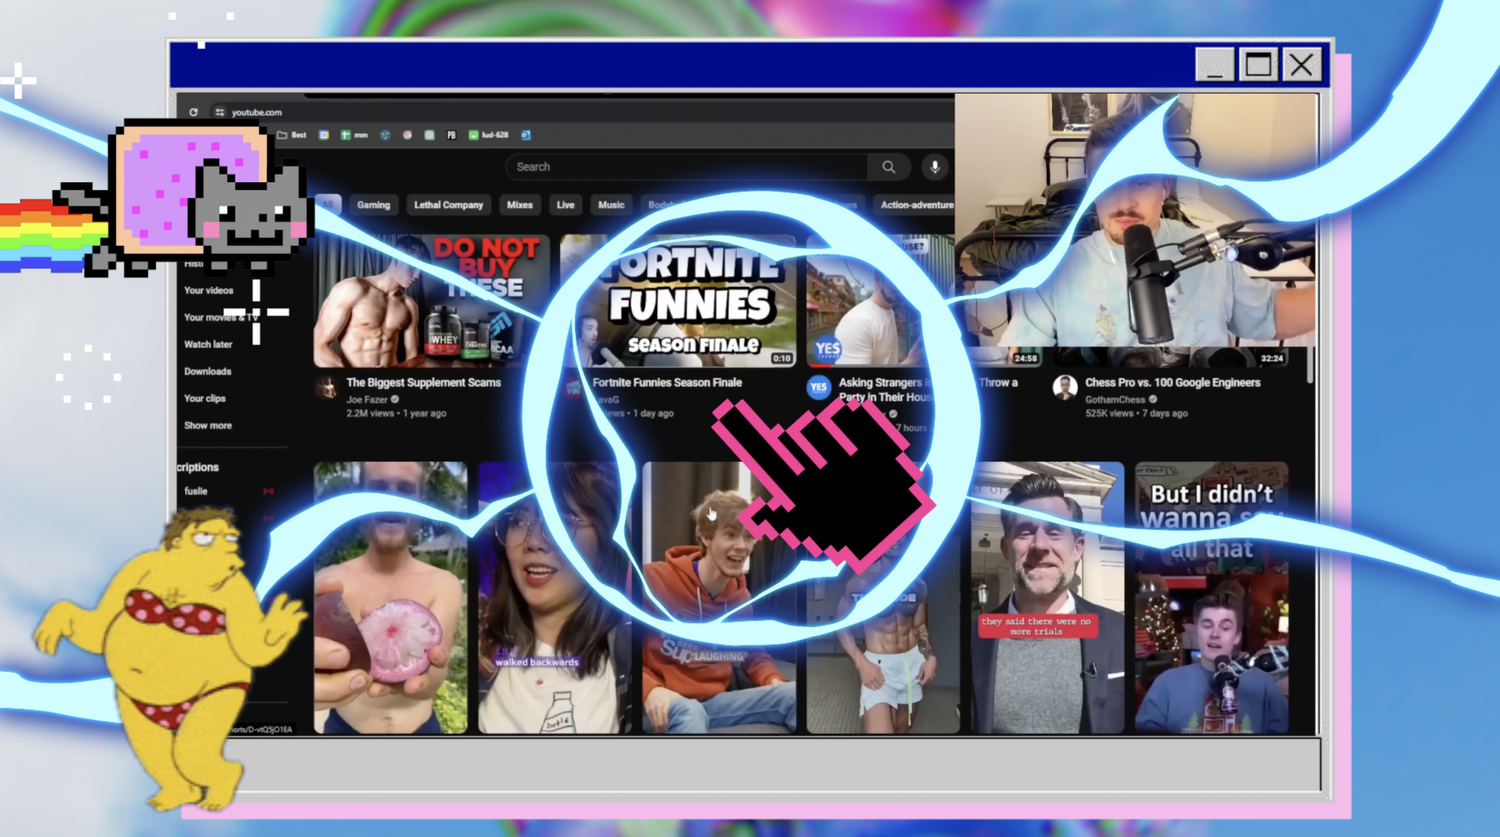Open Your clips in sidebar
1500x837 pixels.
coord(205,398)
